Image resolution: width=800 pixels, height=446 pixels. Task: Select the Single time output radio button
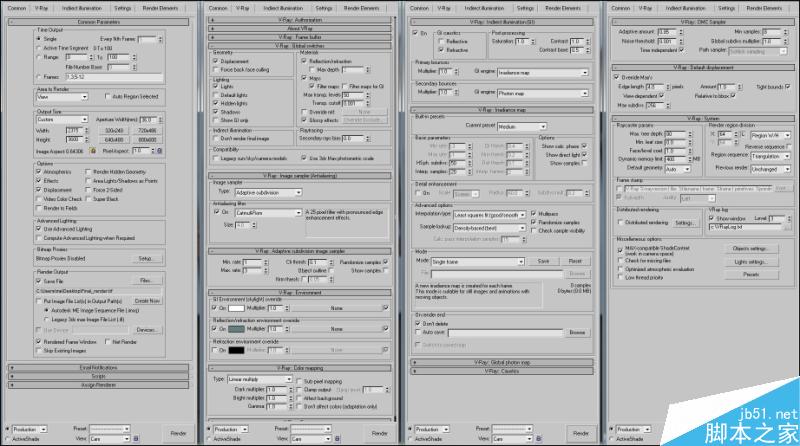[38, 39]
